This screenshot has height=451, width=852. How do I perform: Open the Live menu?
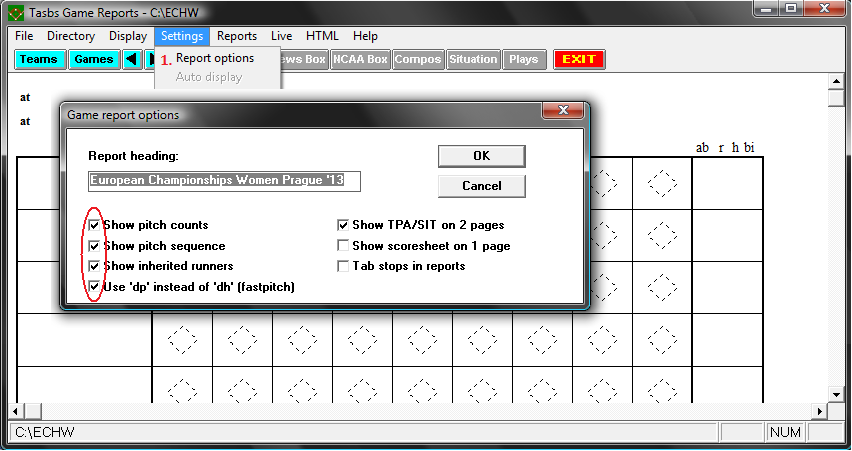pyautogui.click(x=281, y=36)
